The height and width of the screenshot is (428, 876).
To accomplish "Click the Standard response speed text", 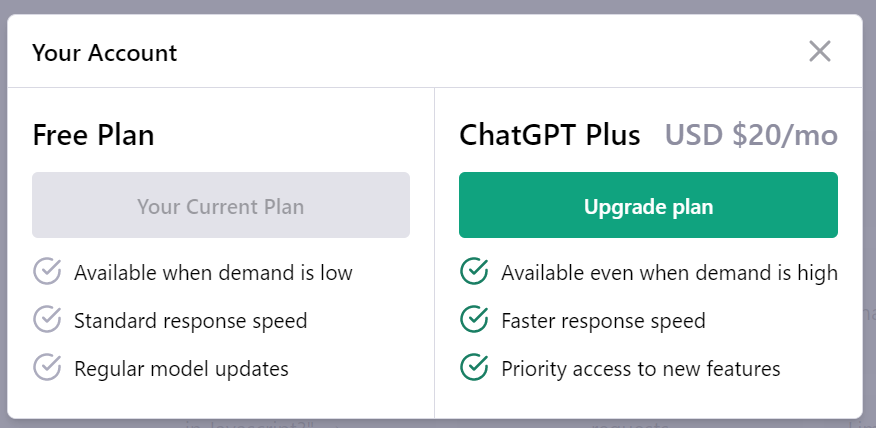I will click(191, 321).
